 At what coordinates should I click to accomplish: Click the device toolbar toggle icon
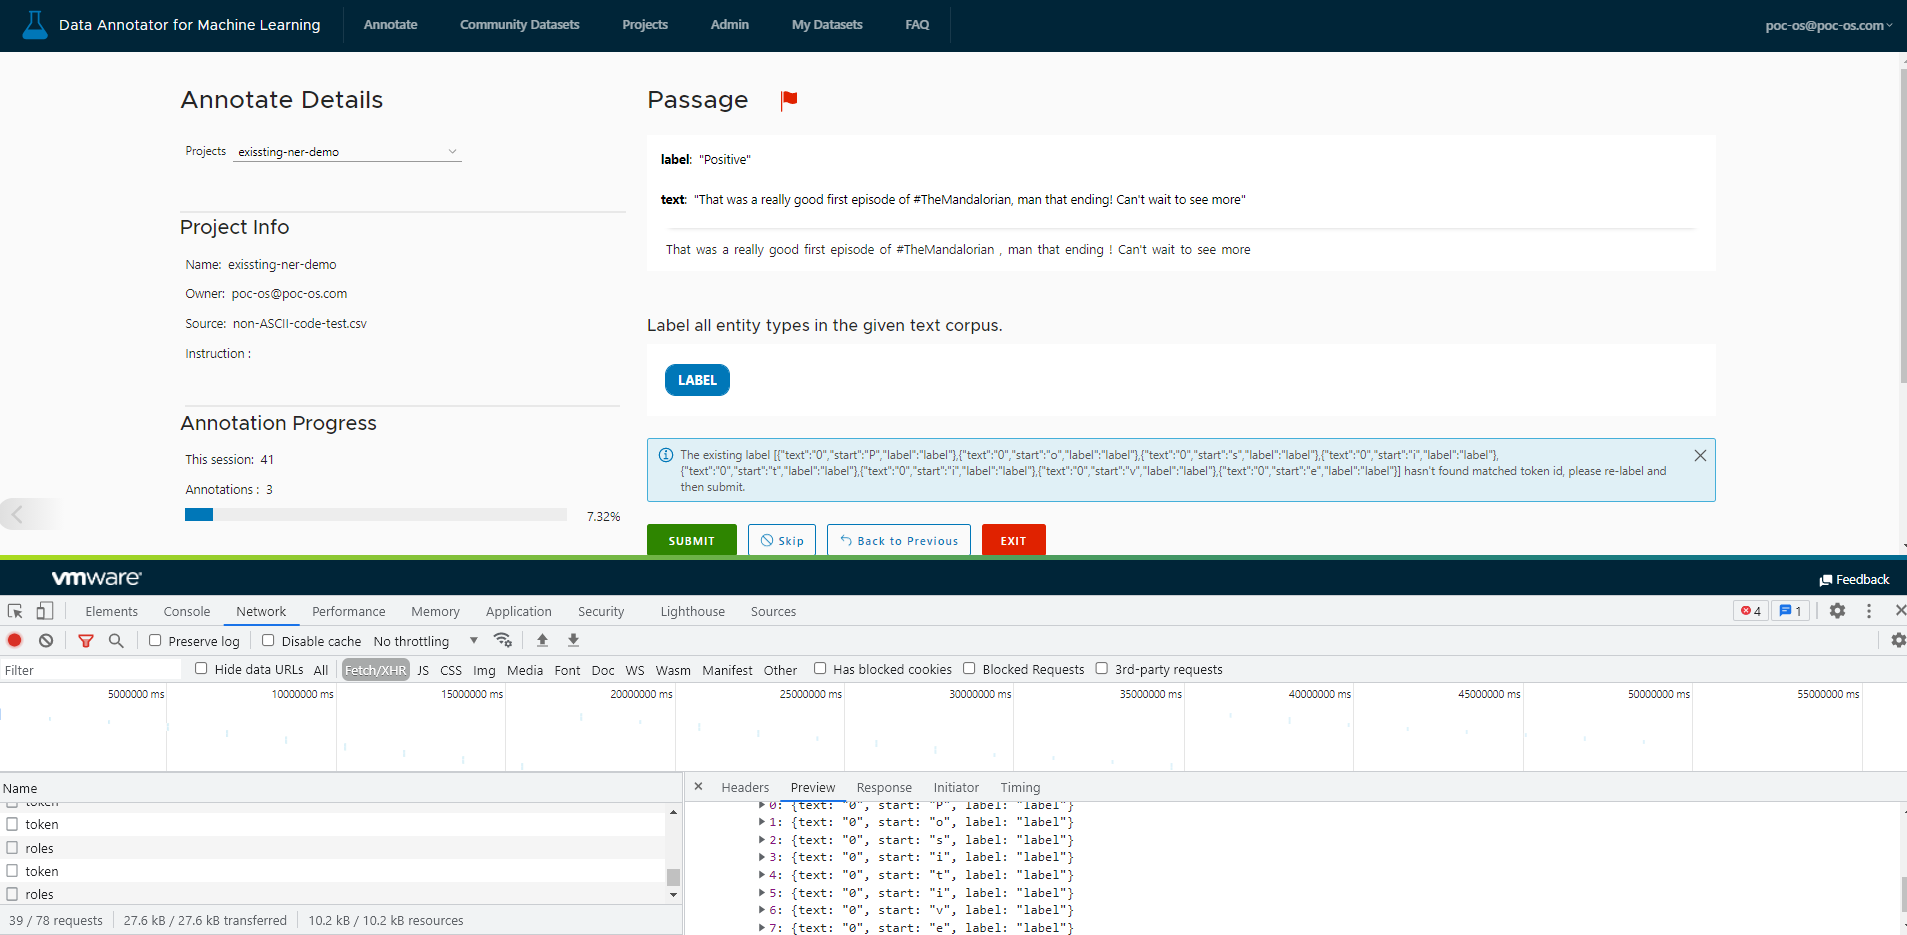tap(43, 610)
